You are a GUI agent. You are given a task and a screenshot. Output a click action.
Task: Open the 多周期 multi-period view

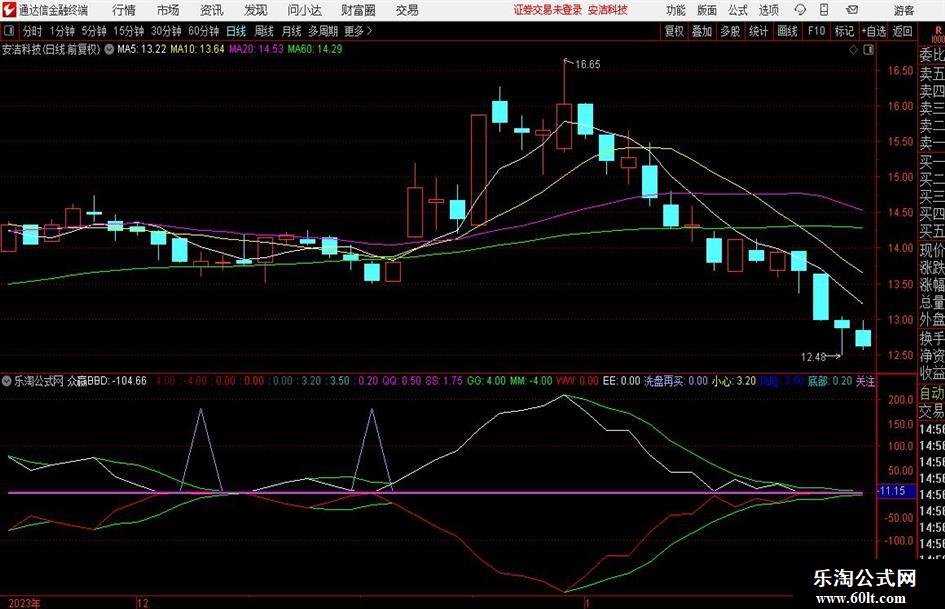tap(323, 31)
